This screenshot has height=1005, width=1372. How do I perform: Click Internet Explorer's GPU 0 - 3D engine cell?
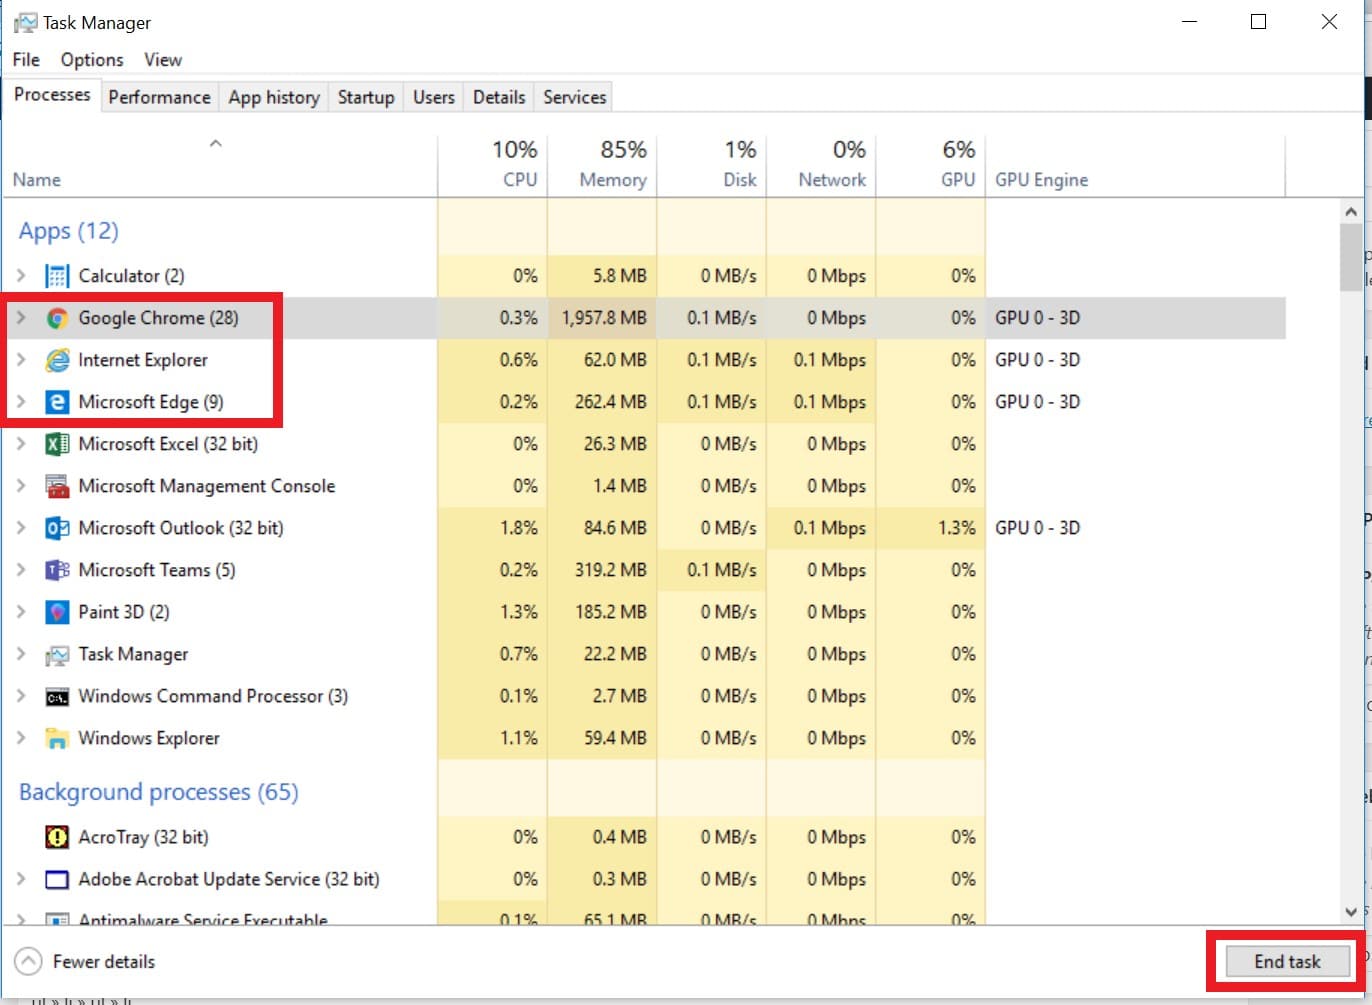tap(1037, 360)
